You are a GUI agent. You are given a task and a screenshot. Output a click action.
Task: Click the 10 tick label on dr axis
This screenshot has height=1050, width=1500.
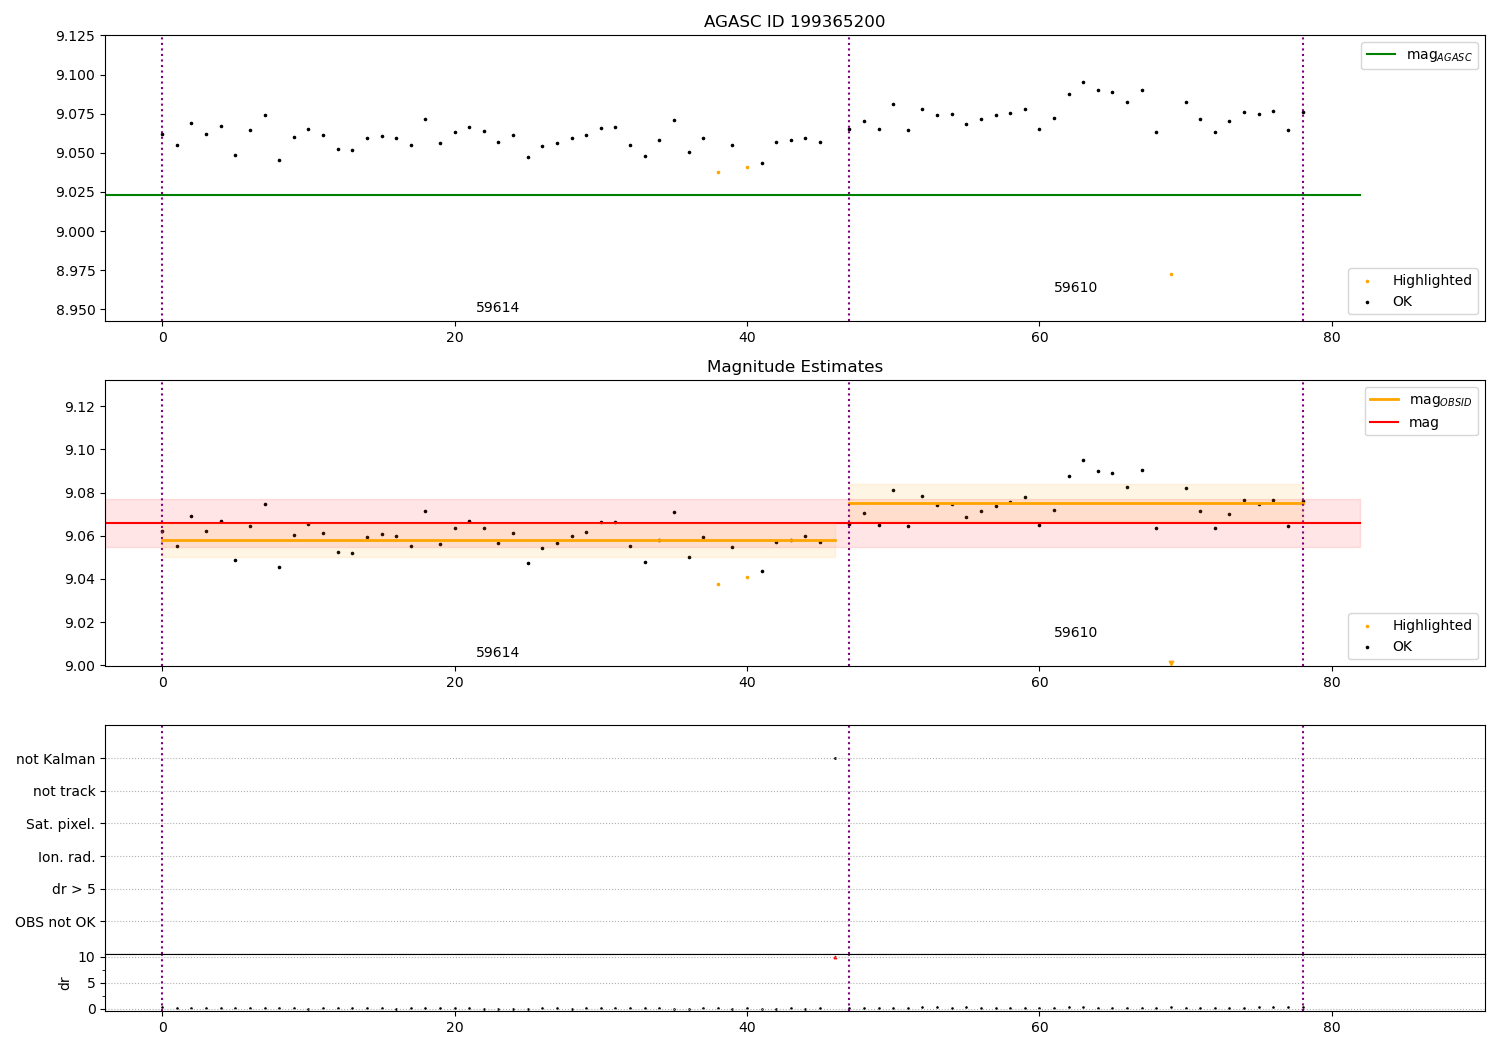tap(87, 957)
